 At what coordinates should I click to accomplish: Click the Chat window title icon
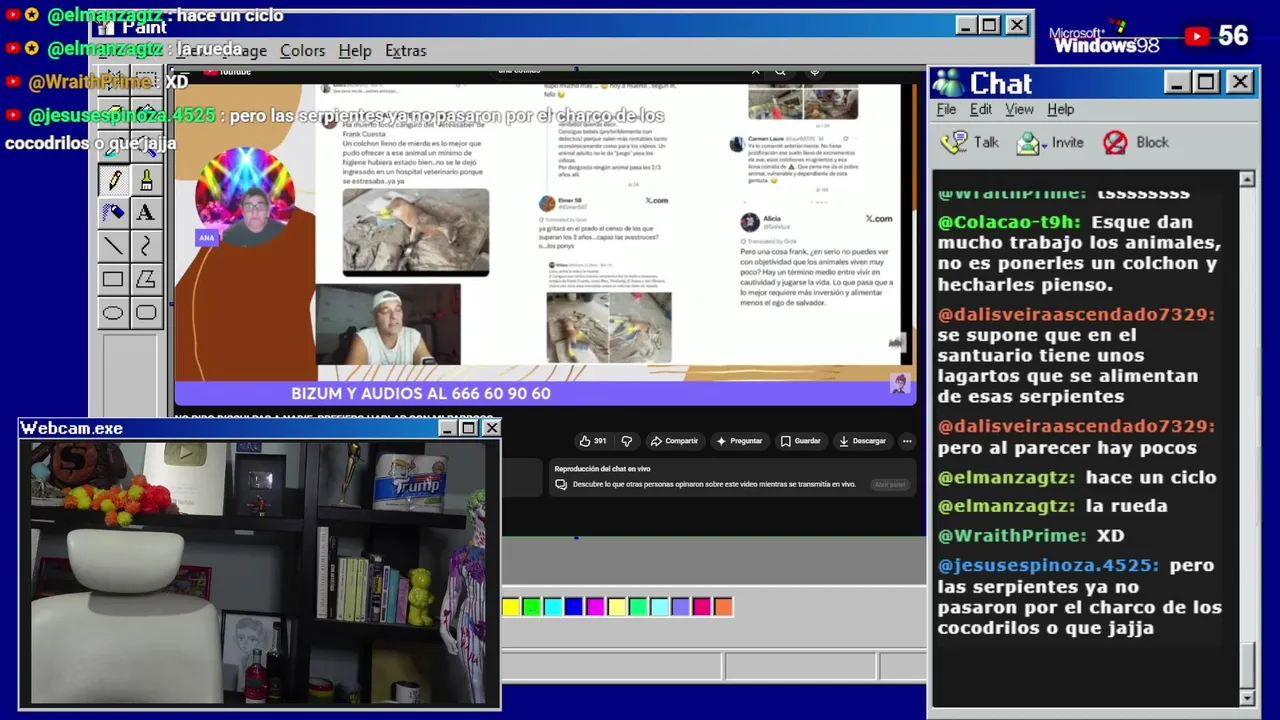point(948,83)
